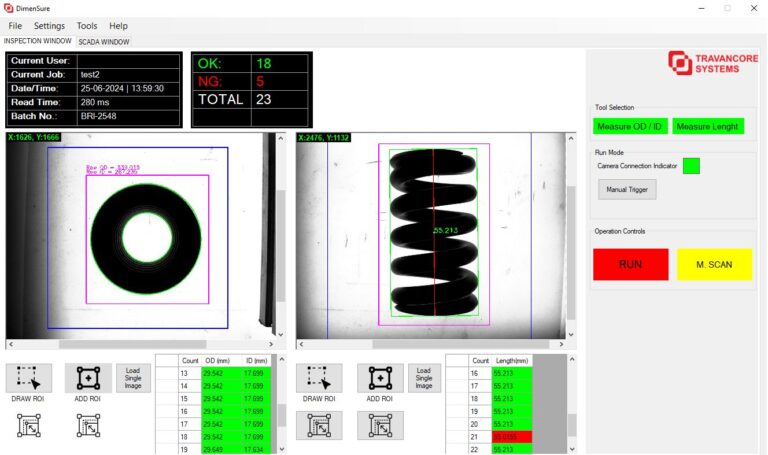Click the TOTAL count value 23
This screenshot has width=768, height=455.
(x=264, y=99)
